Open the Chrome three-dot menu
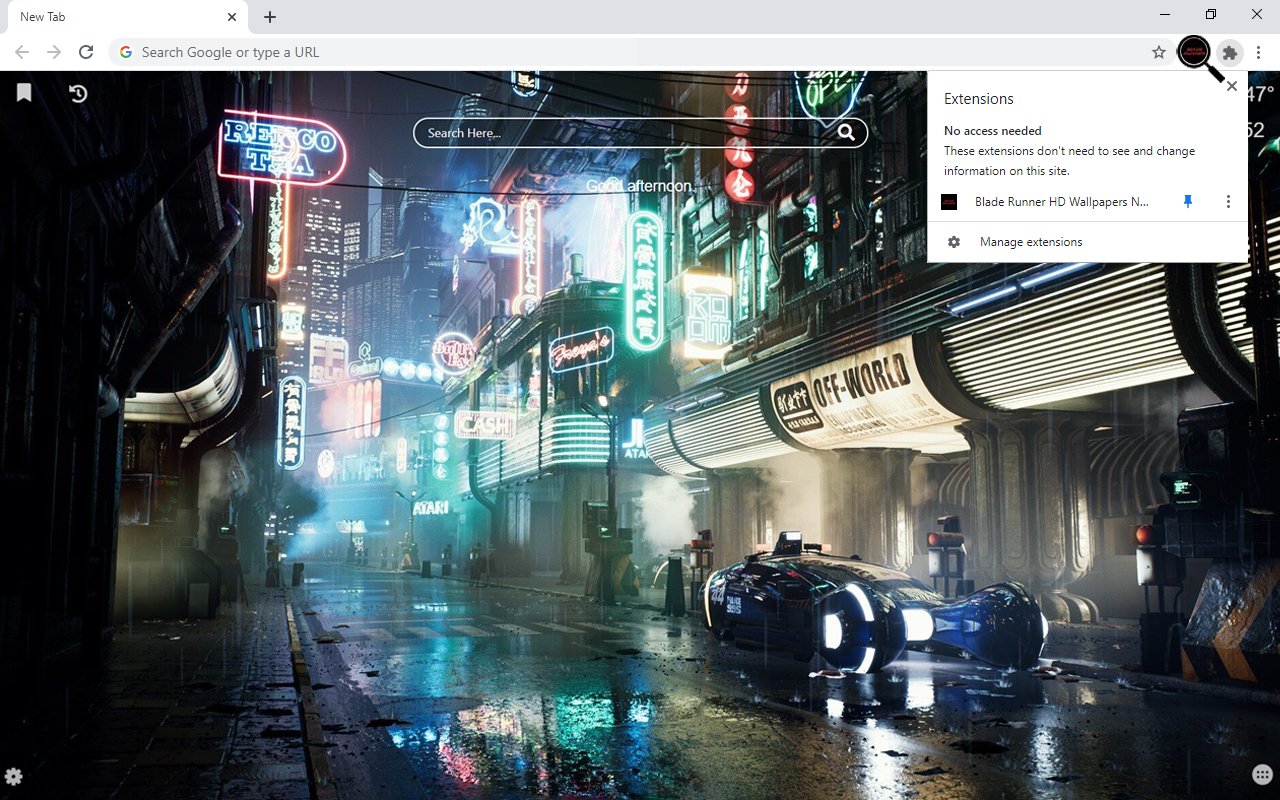Image resolution: width=1280 pixels, height=800 pixels. click(x=1259, y=52)
